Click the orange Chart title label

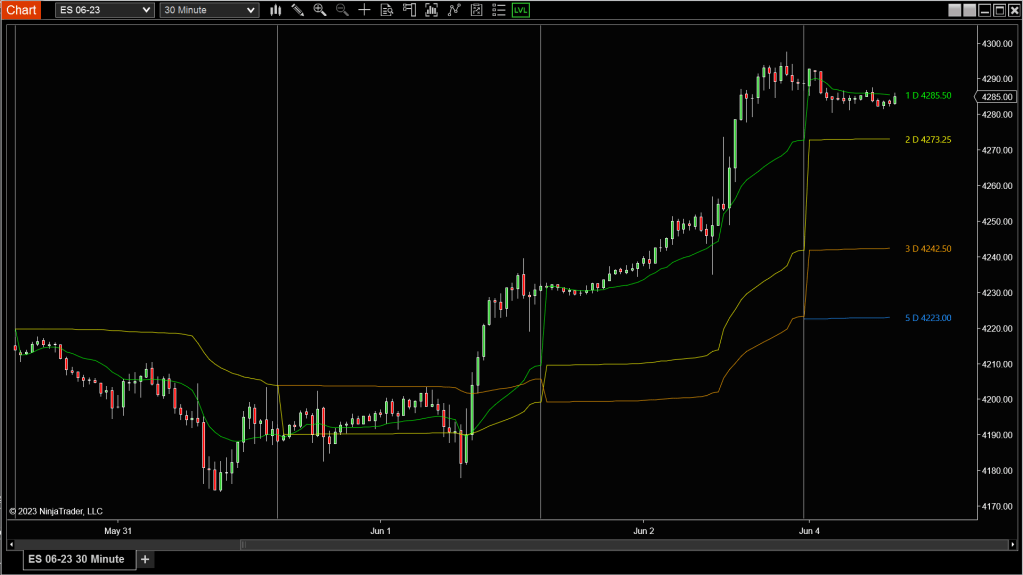click(21, 10)
